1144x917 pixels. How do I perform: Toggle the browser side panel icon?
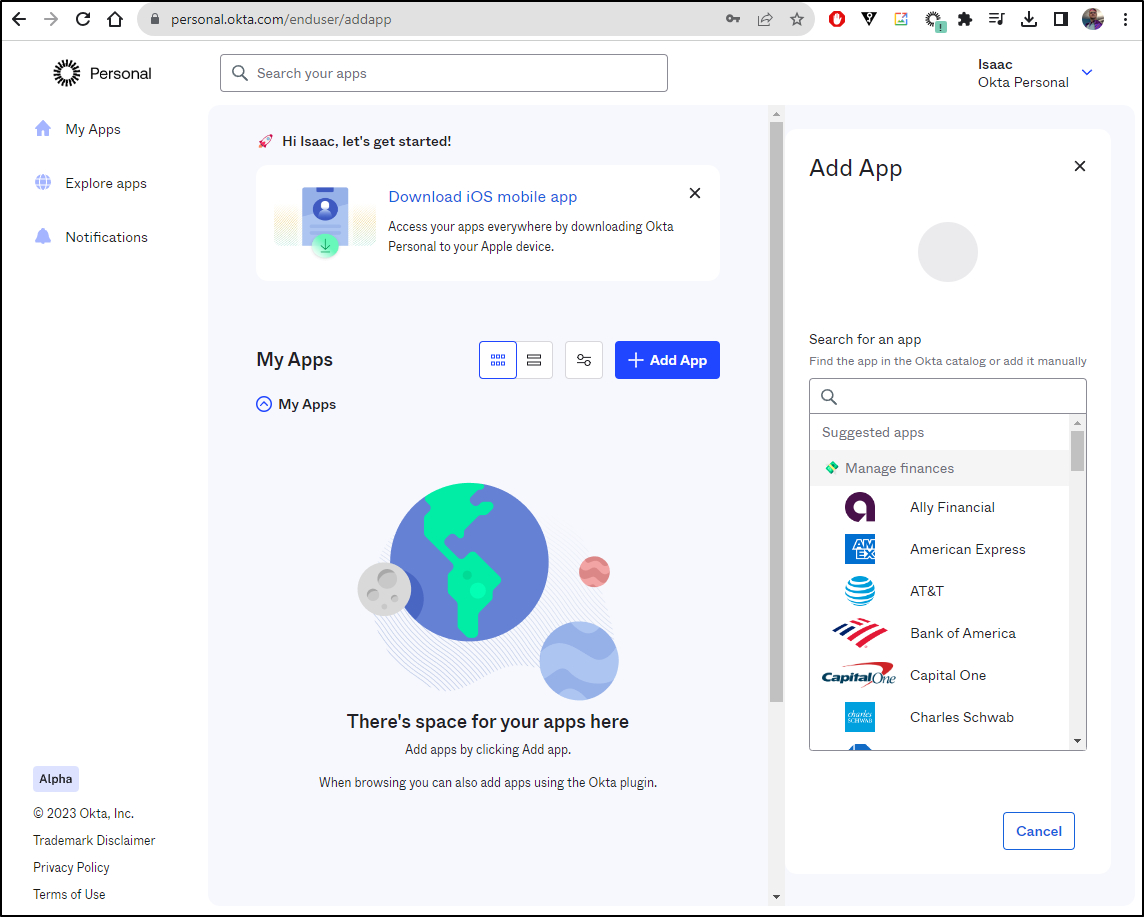point(1061,20)
